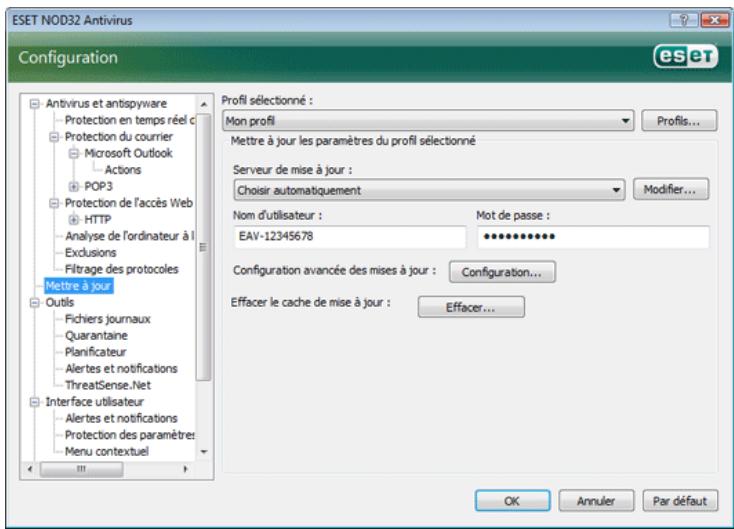Screen dimensions: 734x529
Task: Click the tree horizontal scrollbar thumb
Action: pyautogui.click(x=82, y=469)
